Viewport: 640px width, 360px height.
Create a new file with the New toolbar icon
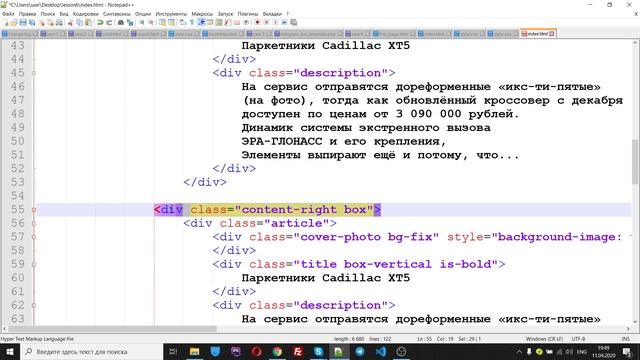[6, 22]
